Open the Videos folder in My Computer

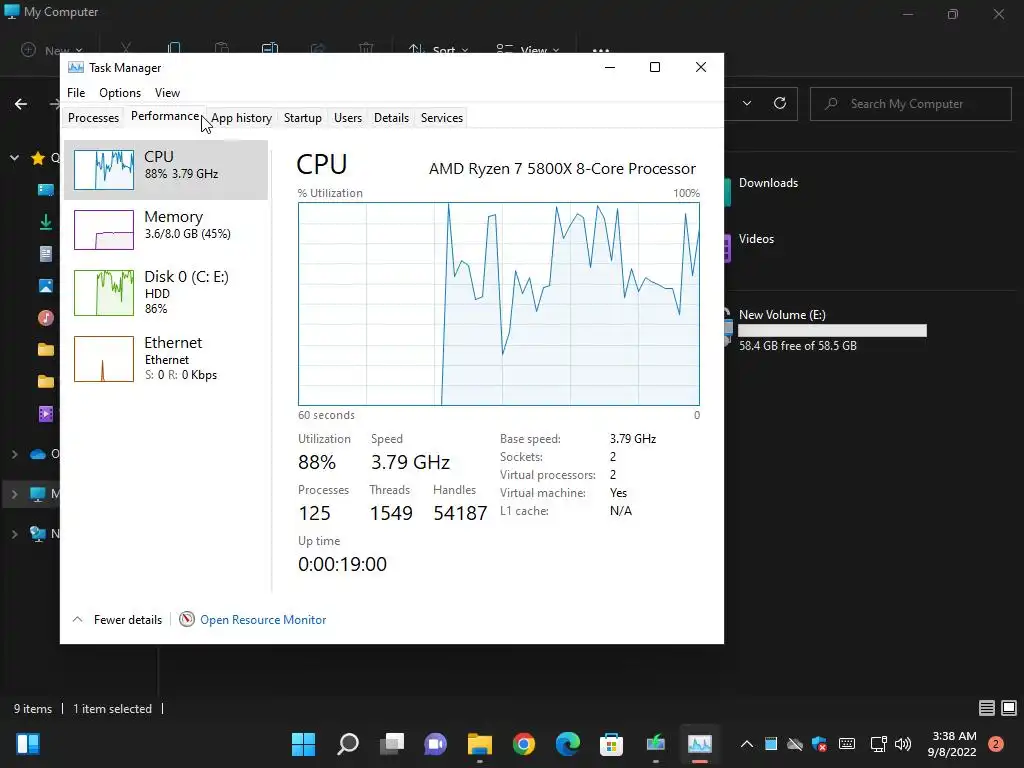[756, 239]
